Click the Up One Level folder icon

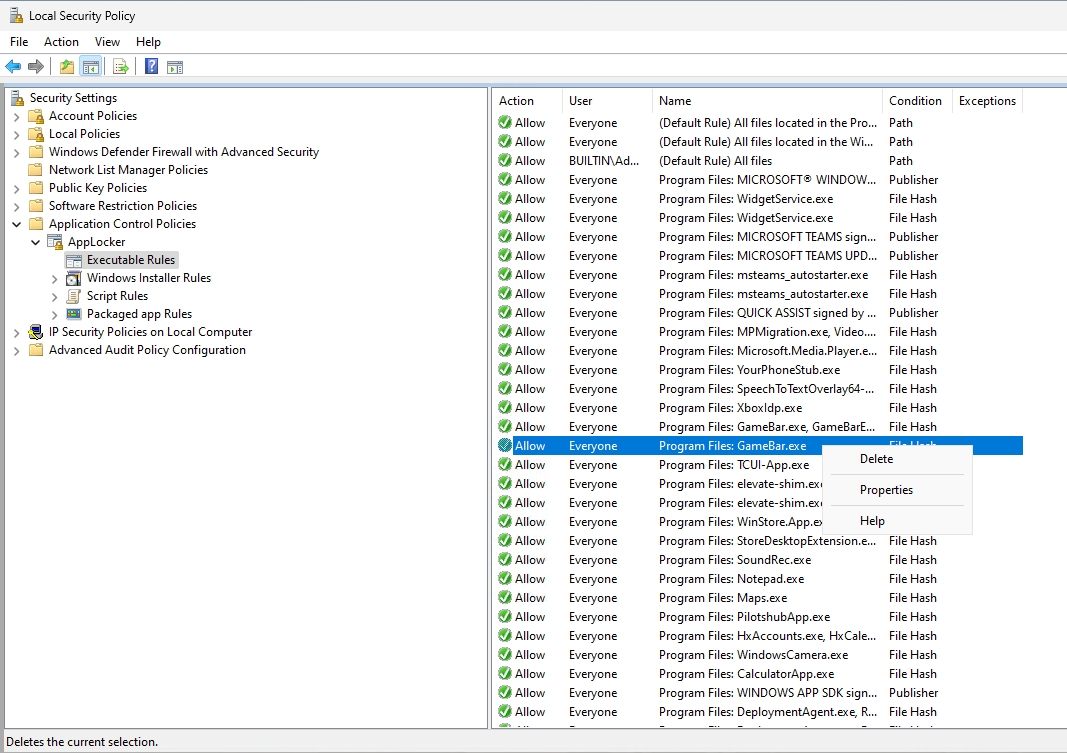pos(65,66)
